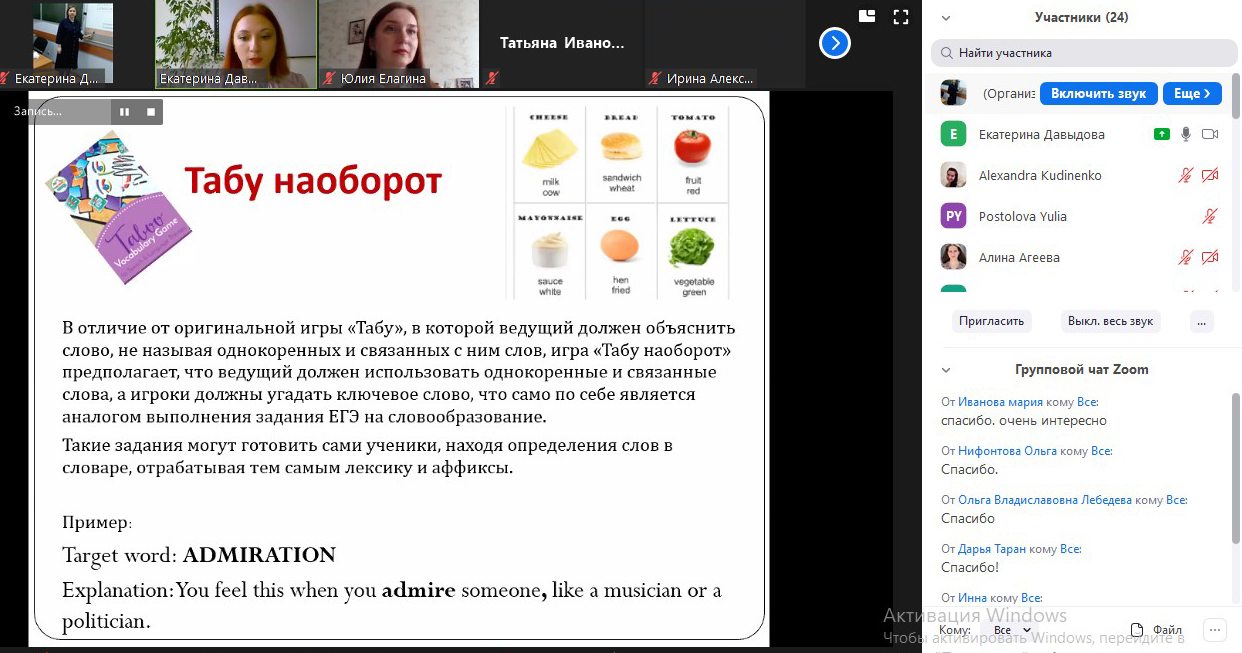Image resolution: width=1242 pixels, height=653 pixels.
Task: Show next page of video thumbnails
Action: (x=834, y=43)
